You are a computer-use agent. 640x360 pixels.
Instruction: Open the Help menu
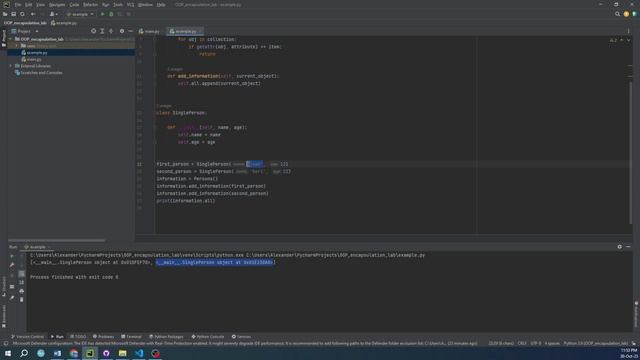pyautogui.click(x=161, y=4)
